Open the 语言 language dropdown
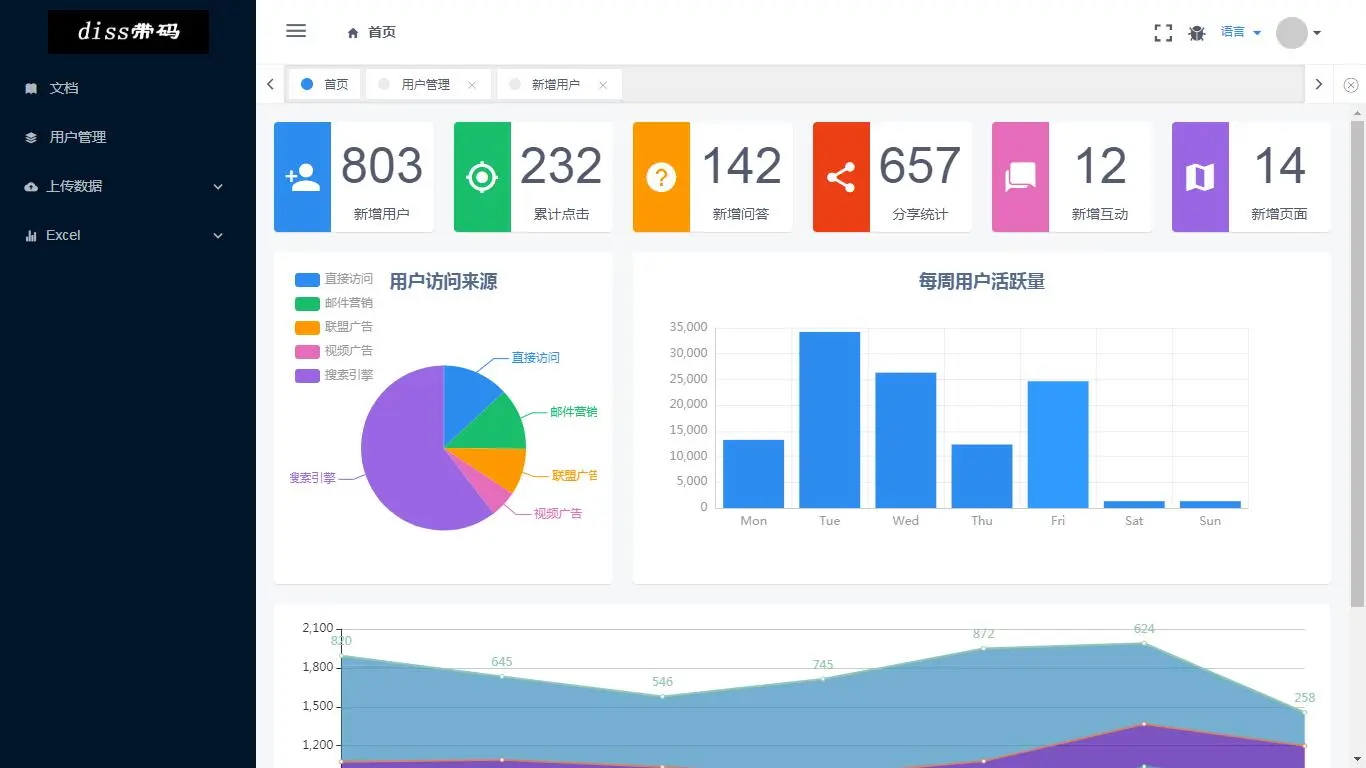The width and height of the screenshot is (1366, 768). (1241, 33)
